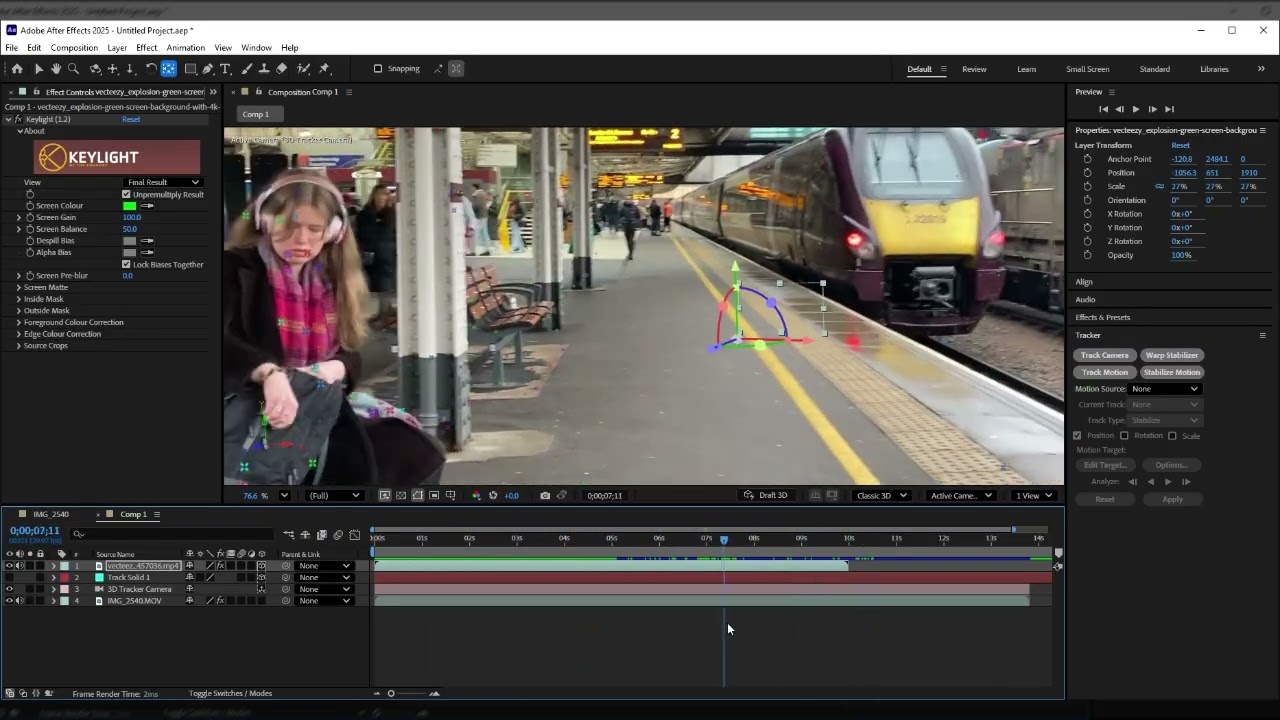The image size is (1280, 720).
Task: Click the Despill Bias eyedropper icon
Action: (x=147, y=241)
